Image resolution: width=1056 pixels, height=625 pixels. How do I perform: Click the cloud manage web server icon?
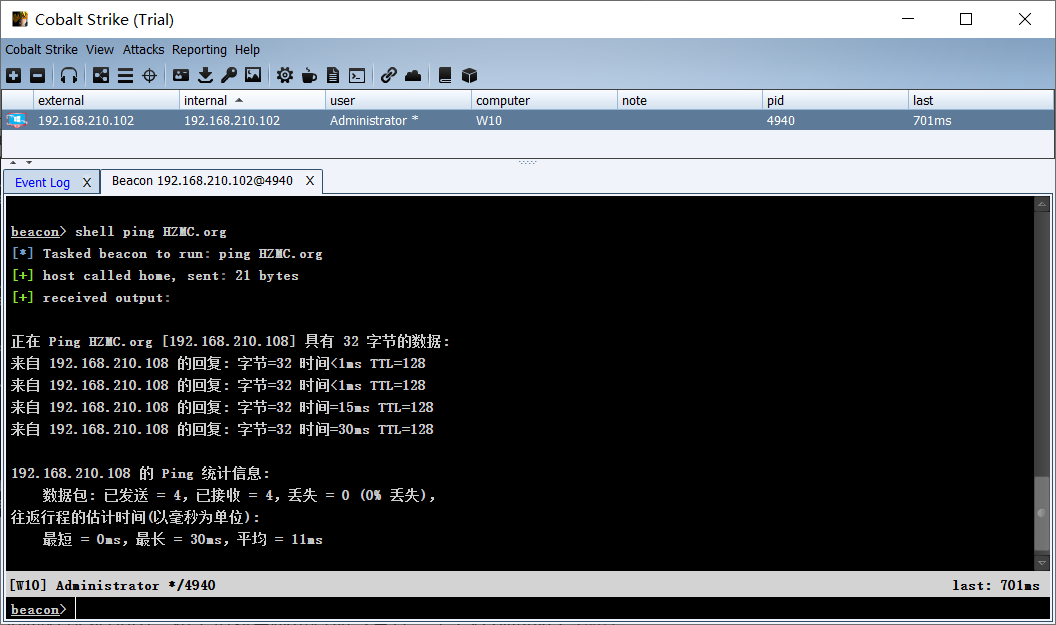[413, 75]
